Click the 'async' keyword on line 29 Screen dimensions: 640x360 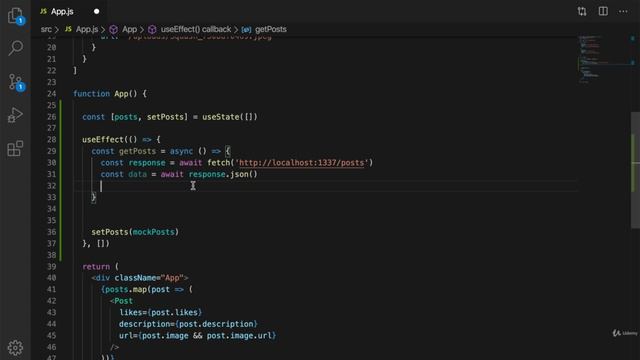tap(181, 151)
